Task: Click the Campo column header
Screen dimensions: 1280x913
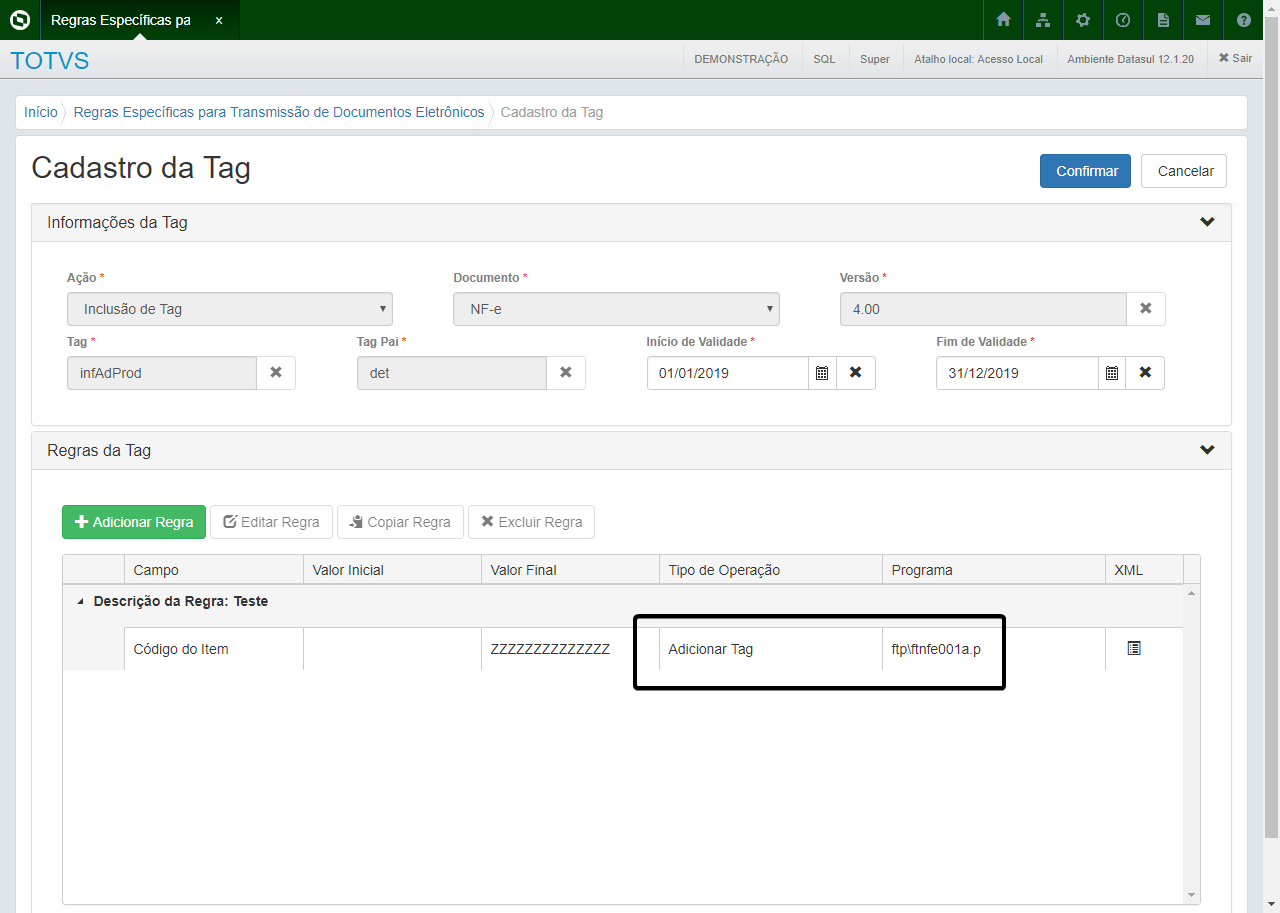Action: pos(213,570)
